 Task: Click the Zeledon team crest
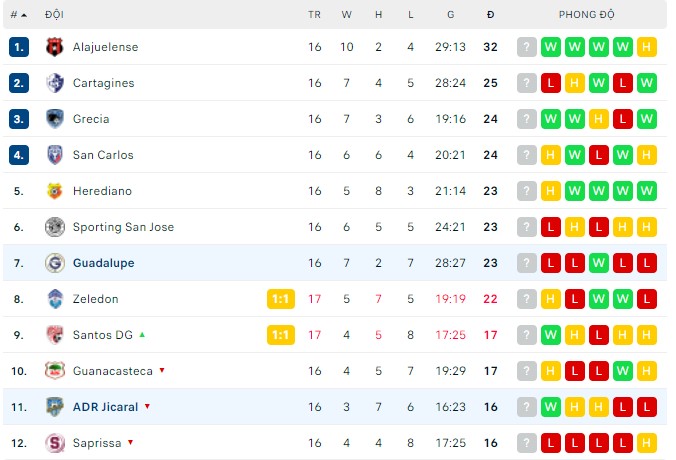pos(55,299)
